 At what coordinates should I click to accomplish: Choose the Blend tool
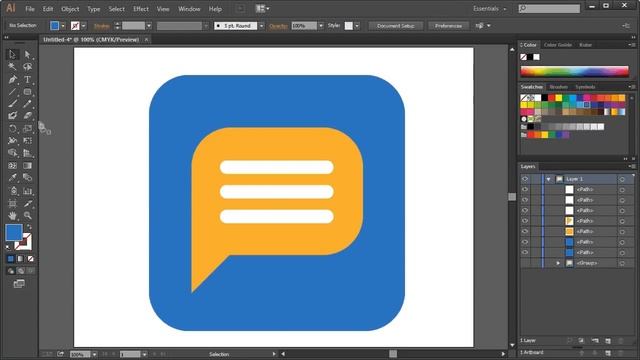pyautogui.click(x=27, y=178)
